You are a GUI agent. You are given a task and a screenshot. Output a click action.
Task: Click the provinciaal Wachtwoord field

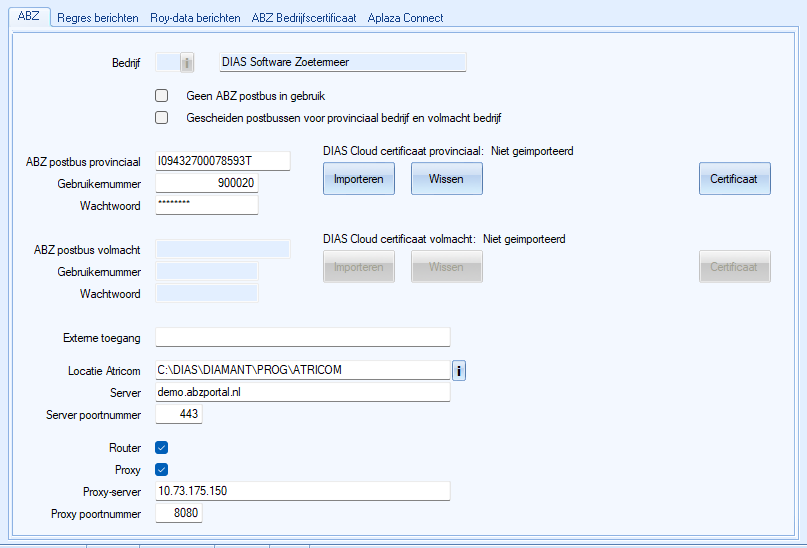tap(206, 205)
